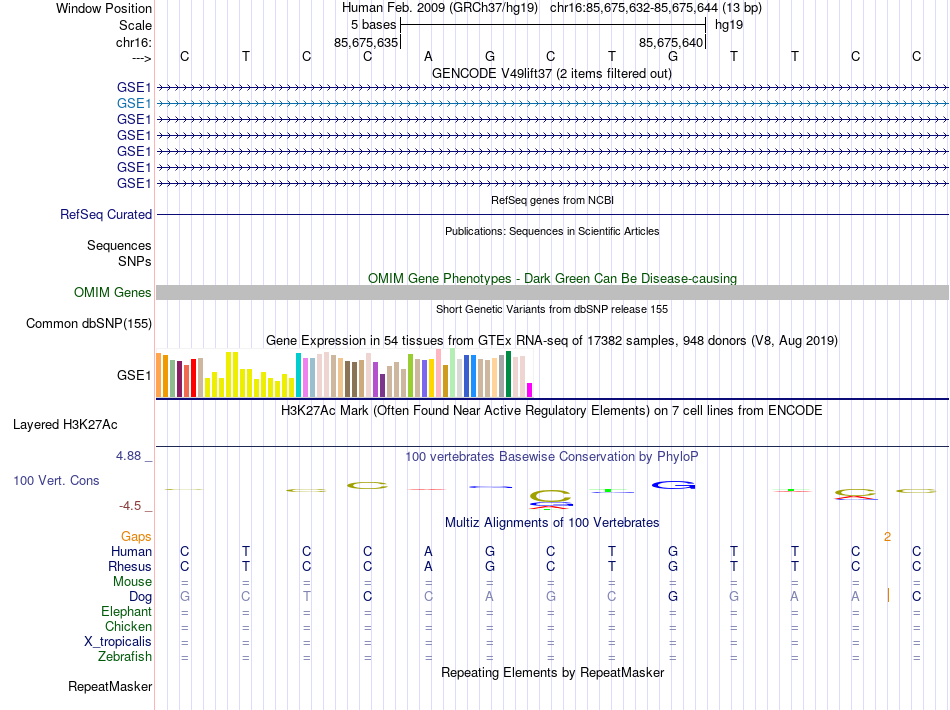The height and width of the screenshot is (710, 950).
Task: Open 'Publications: Sequences in Scientific Articles' title
Action: tap(552, 231)
